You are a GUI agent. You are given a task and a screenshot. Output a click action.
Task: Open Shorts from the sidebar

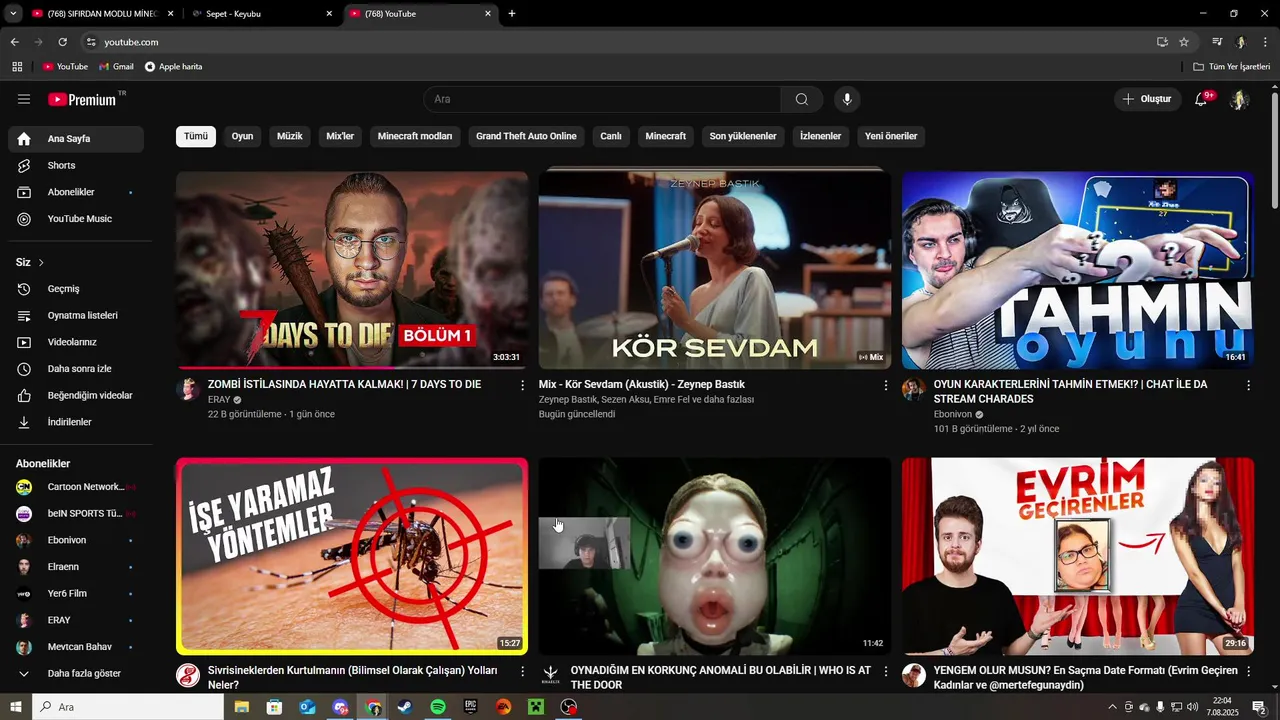(76, 165)
